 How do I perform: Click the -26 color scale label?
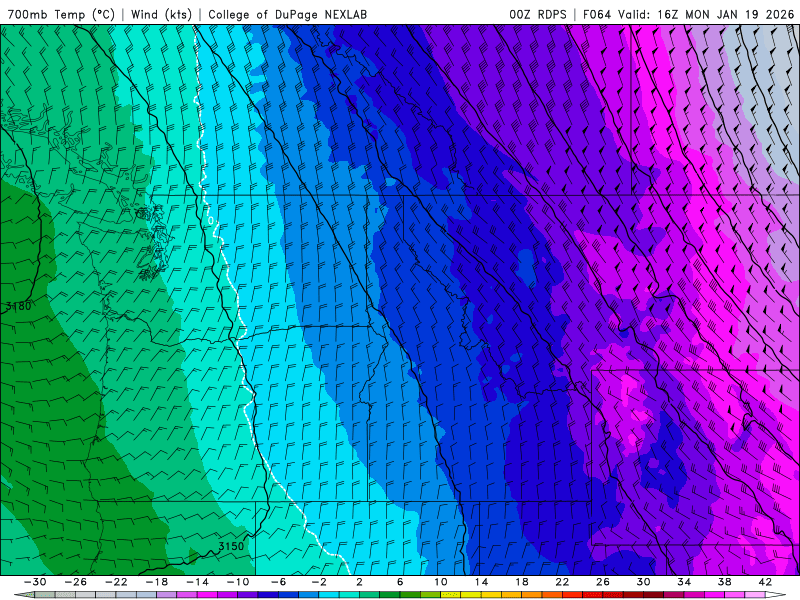(x=76, y=582)
